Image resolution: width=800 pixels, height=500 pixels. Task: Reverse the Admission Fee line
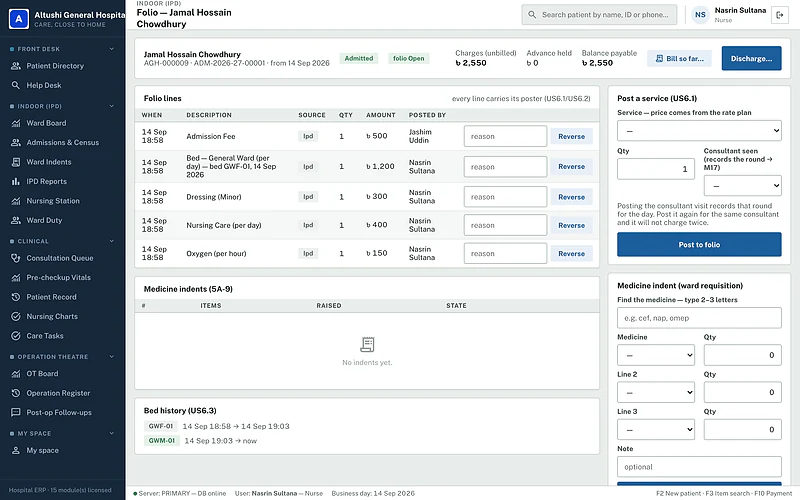tap(571, 136)
